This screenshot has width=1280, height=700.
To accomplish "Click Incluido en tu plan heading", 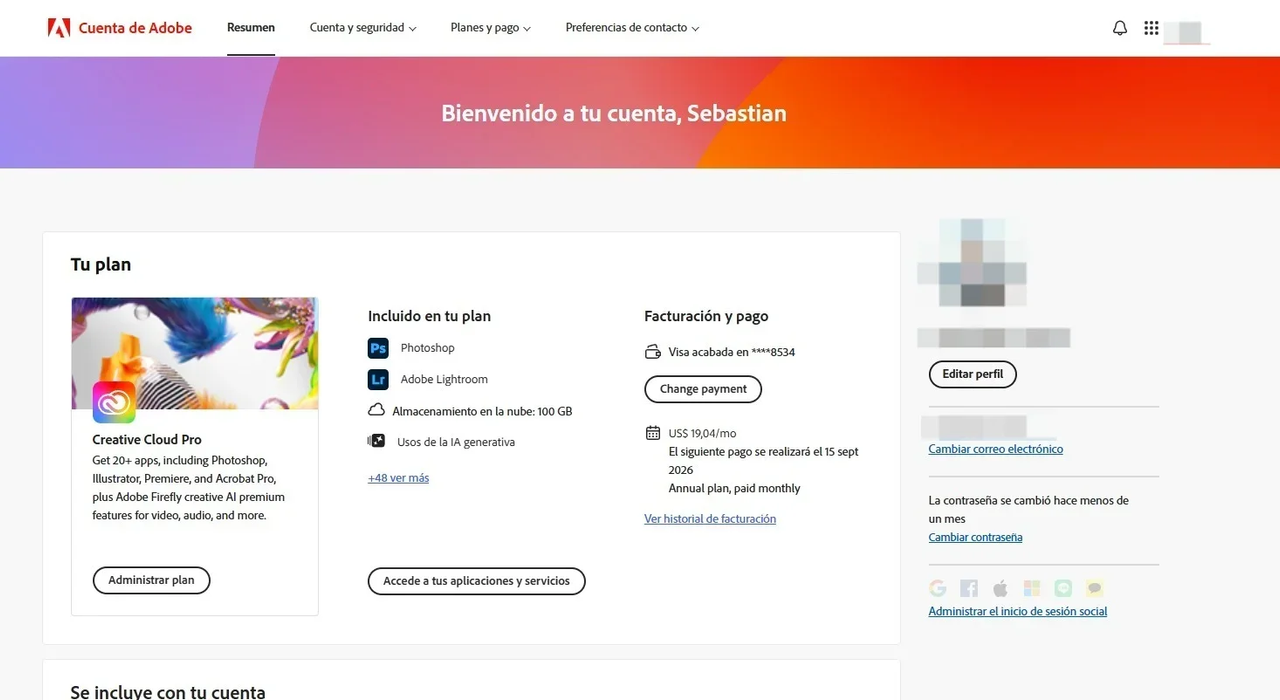I will (x=429, y=316).
